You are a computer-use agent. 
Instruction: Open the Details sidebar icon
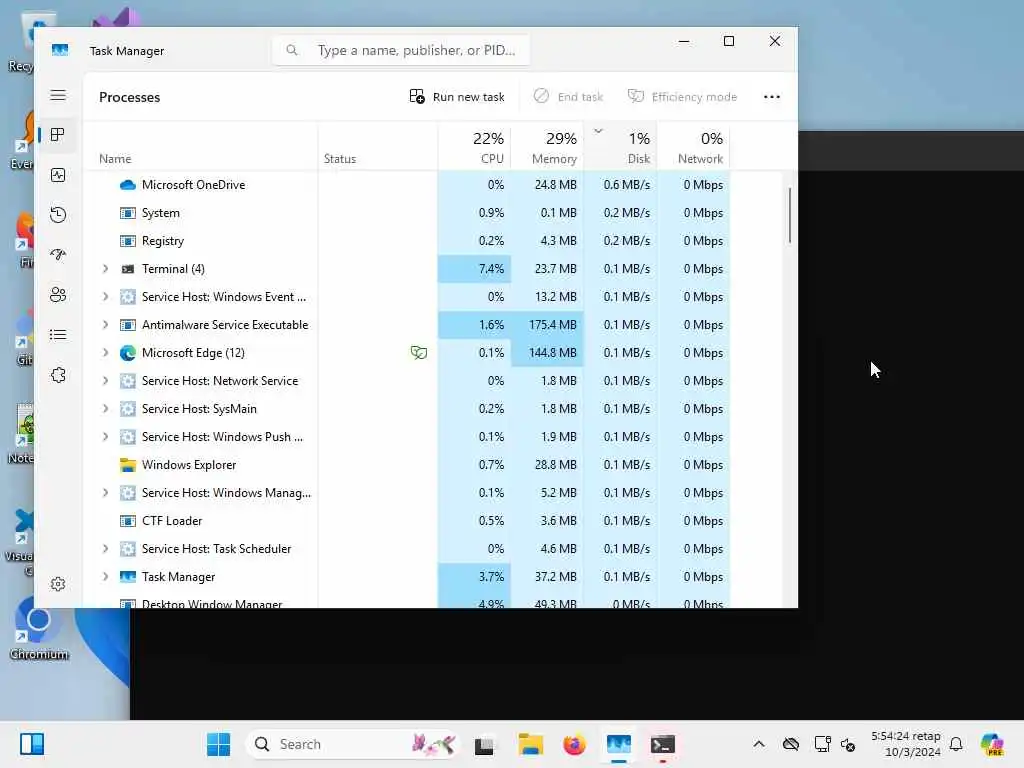coord(58,335)
